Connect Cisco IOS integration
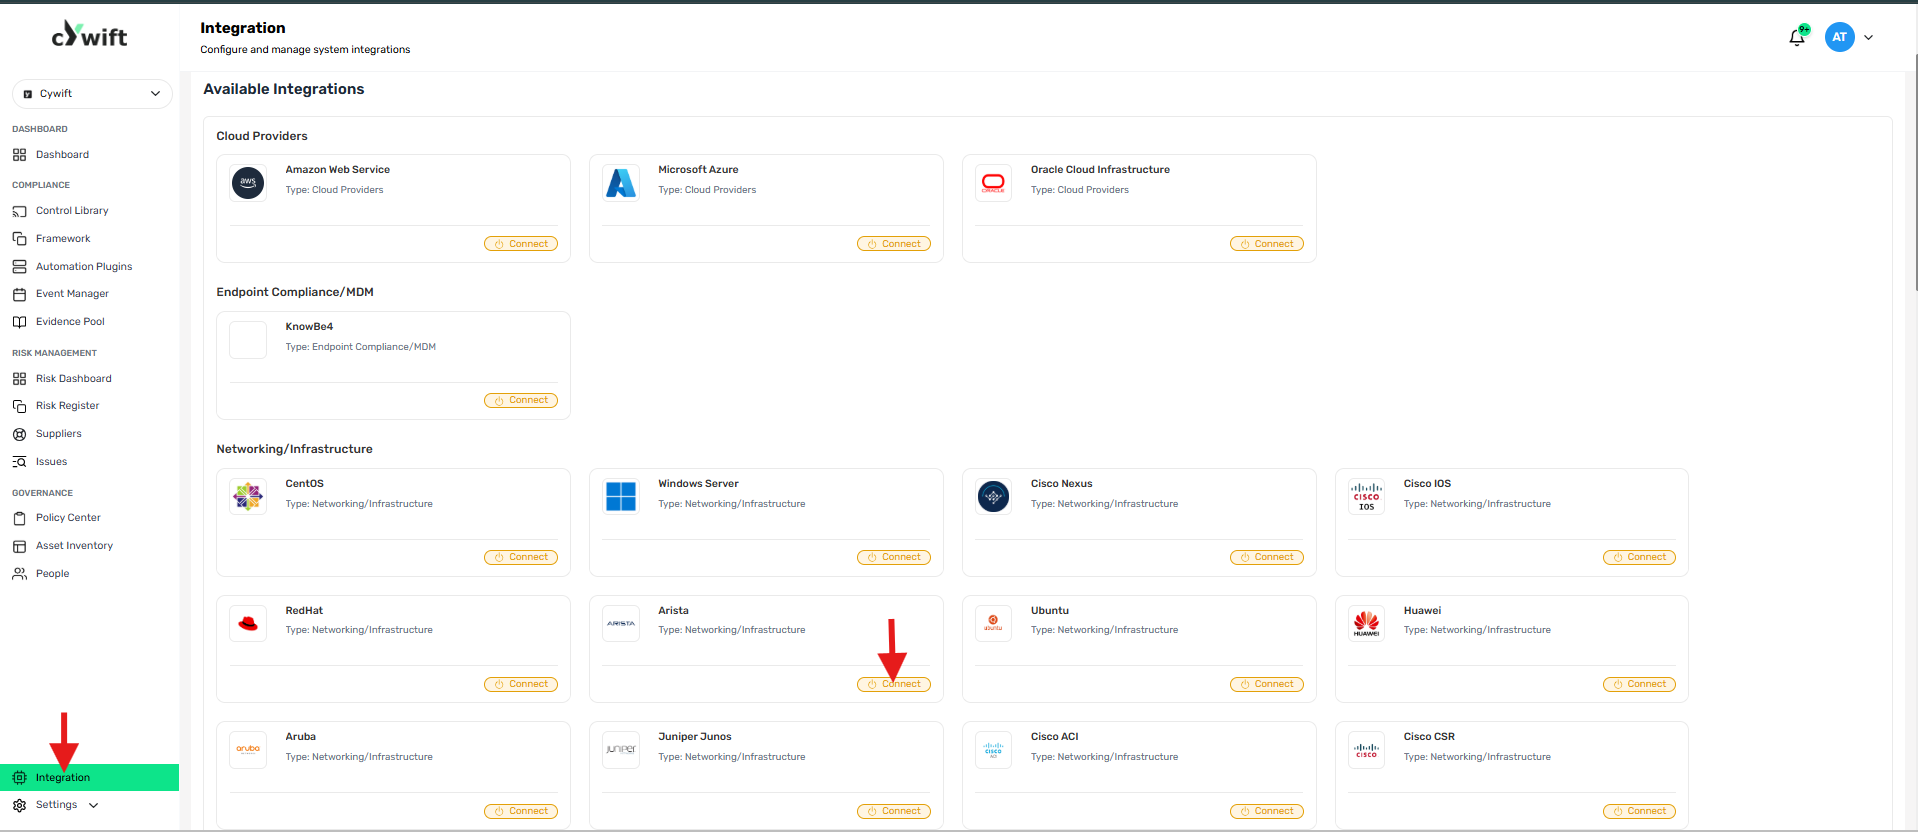1918x832 pixels. (1639, 557)
